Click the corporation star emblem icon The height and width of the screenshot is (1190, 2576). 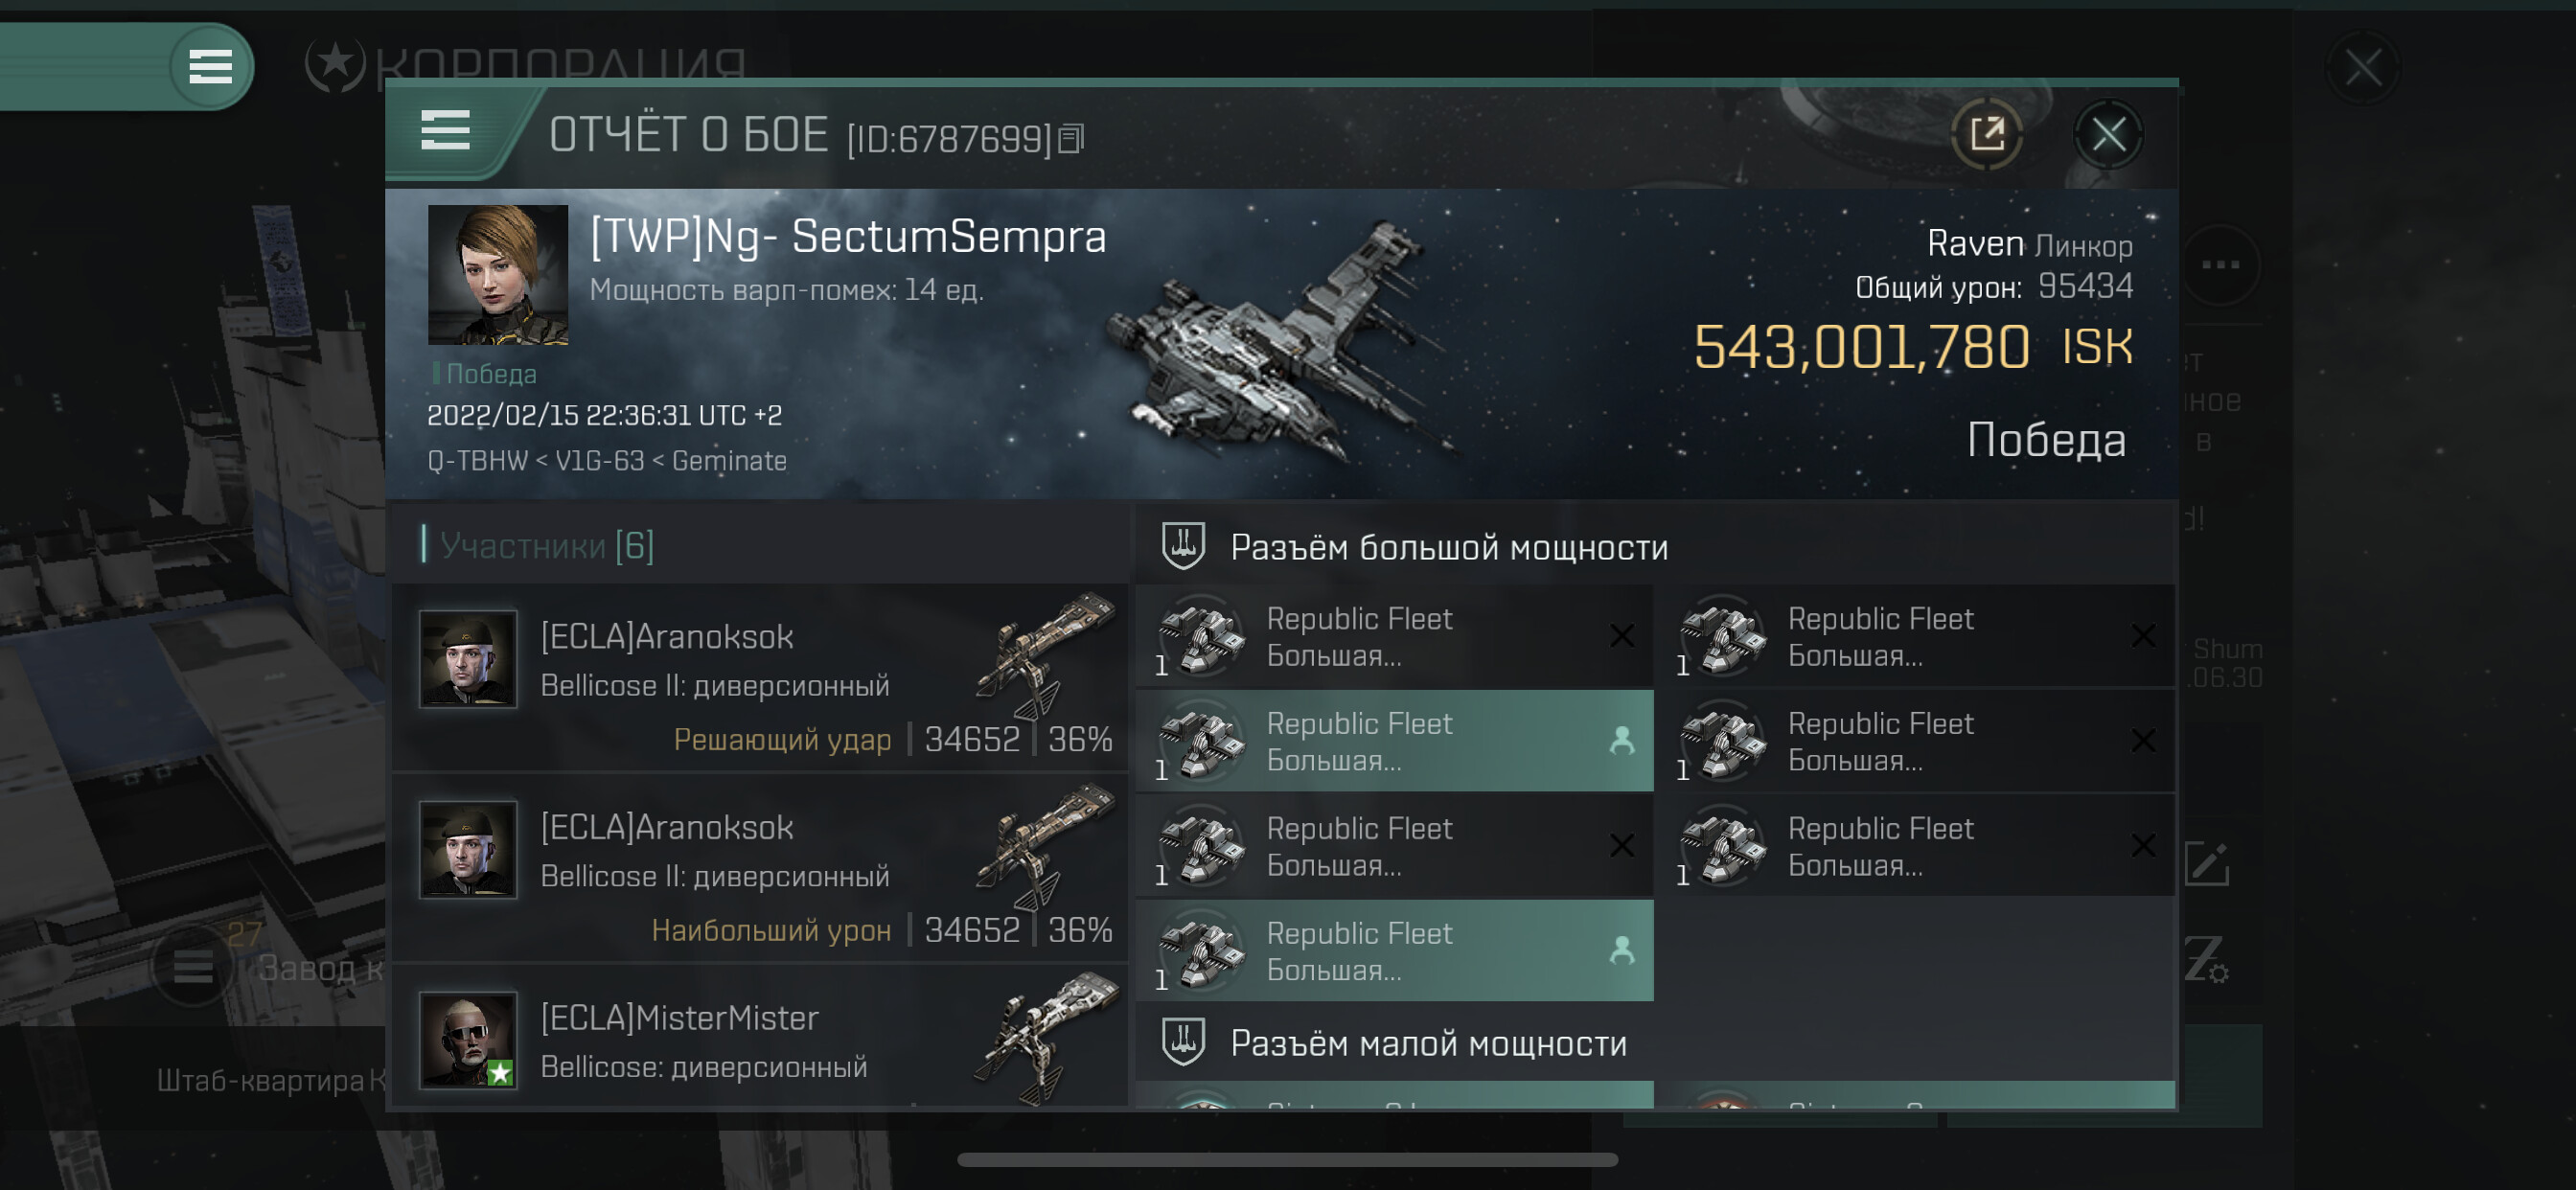coord(335,65)
